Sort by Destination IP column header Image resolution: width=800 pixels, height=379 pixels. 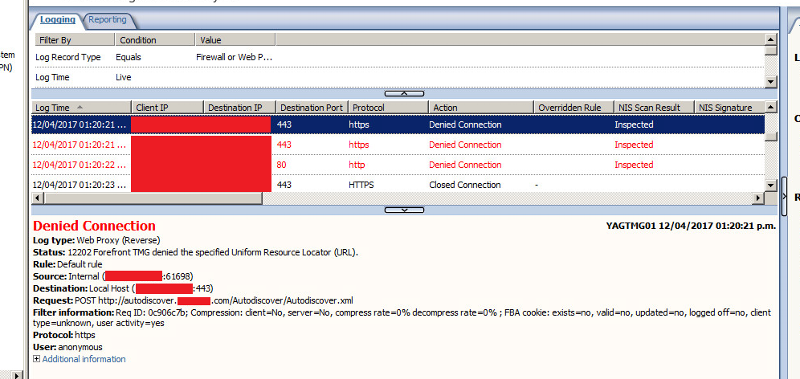pos(240,108)
